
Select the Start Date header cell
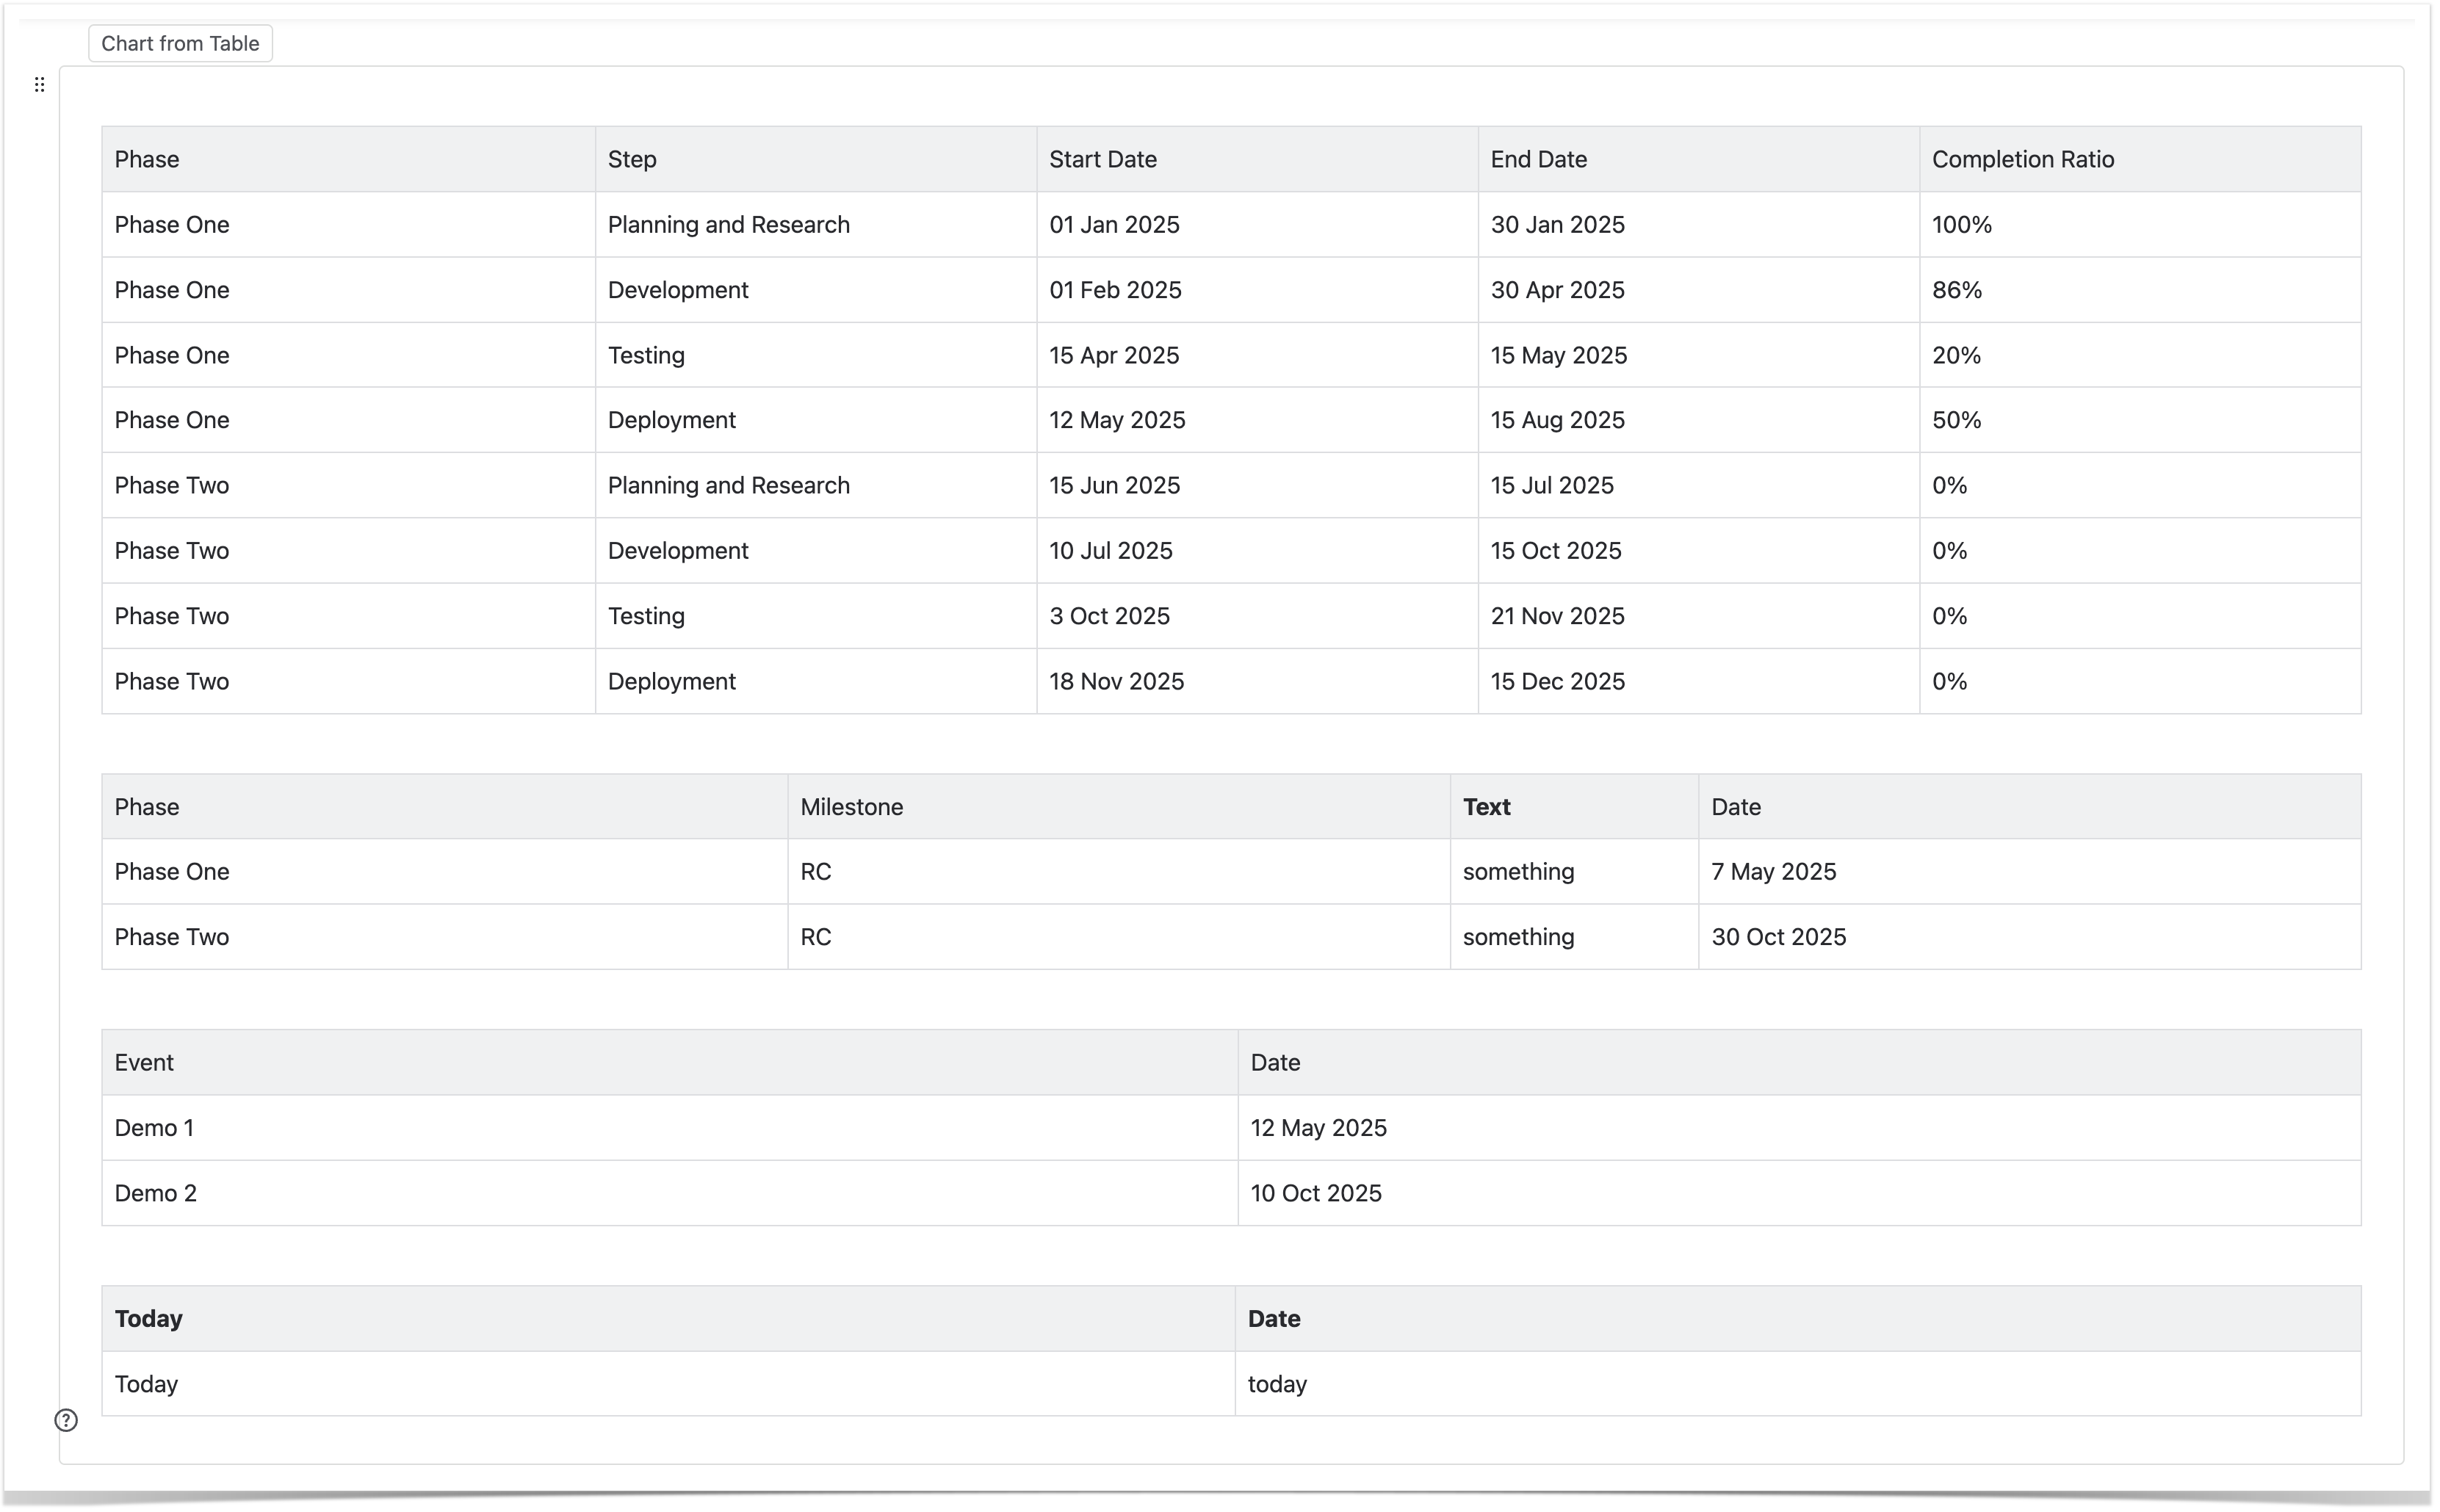tap(1102, 159)
